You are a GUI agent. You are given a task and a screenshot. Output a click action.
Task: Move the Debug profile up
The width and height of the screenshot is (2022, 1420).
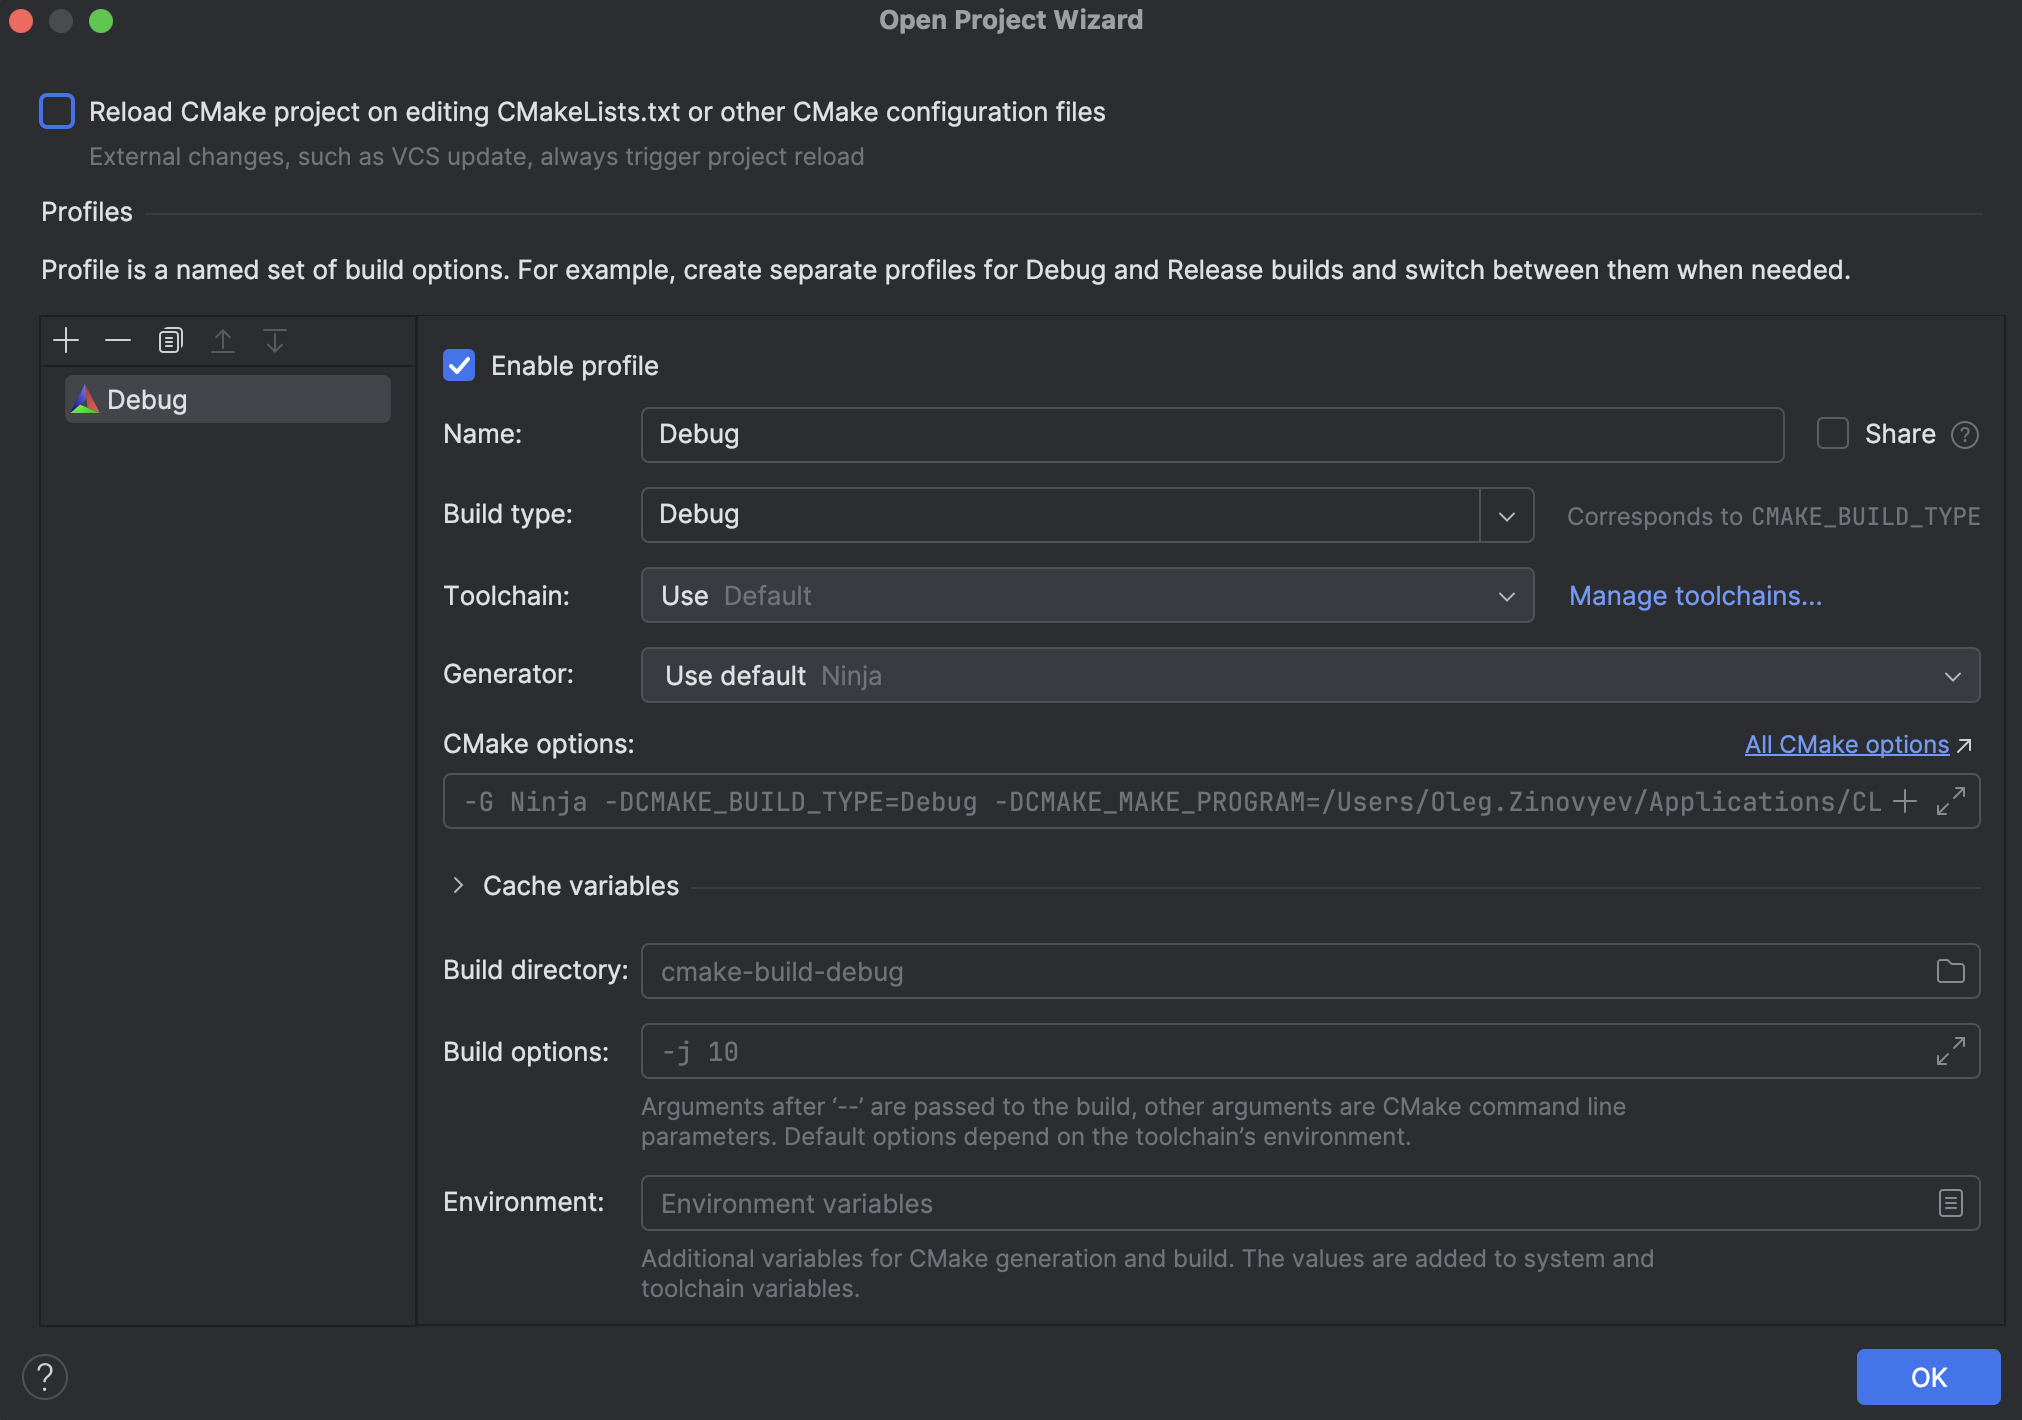[224, 340]
